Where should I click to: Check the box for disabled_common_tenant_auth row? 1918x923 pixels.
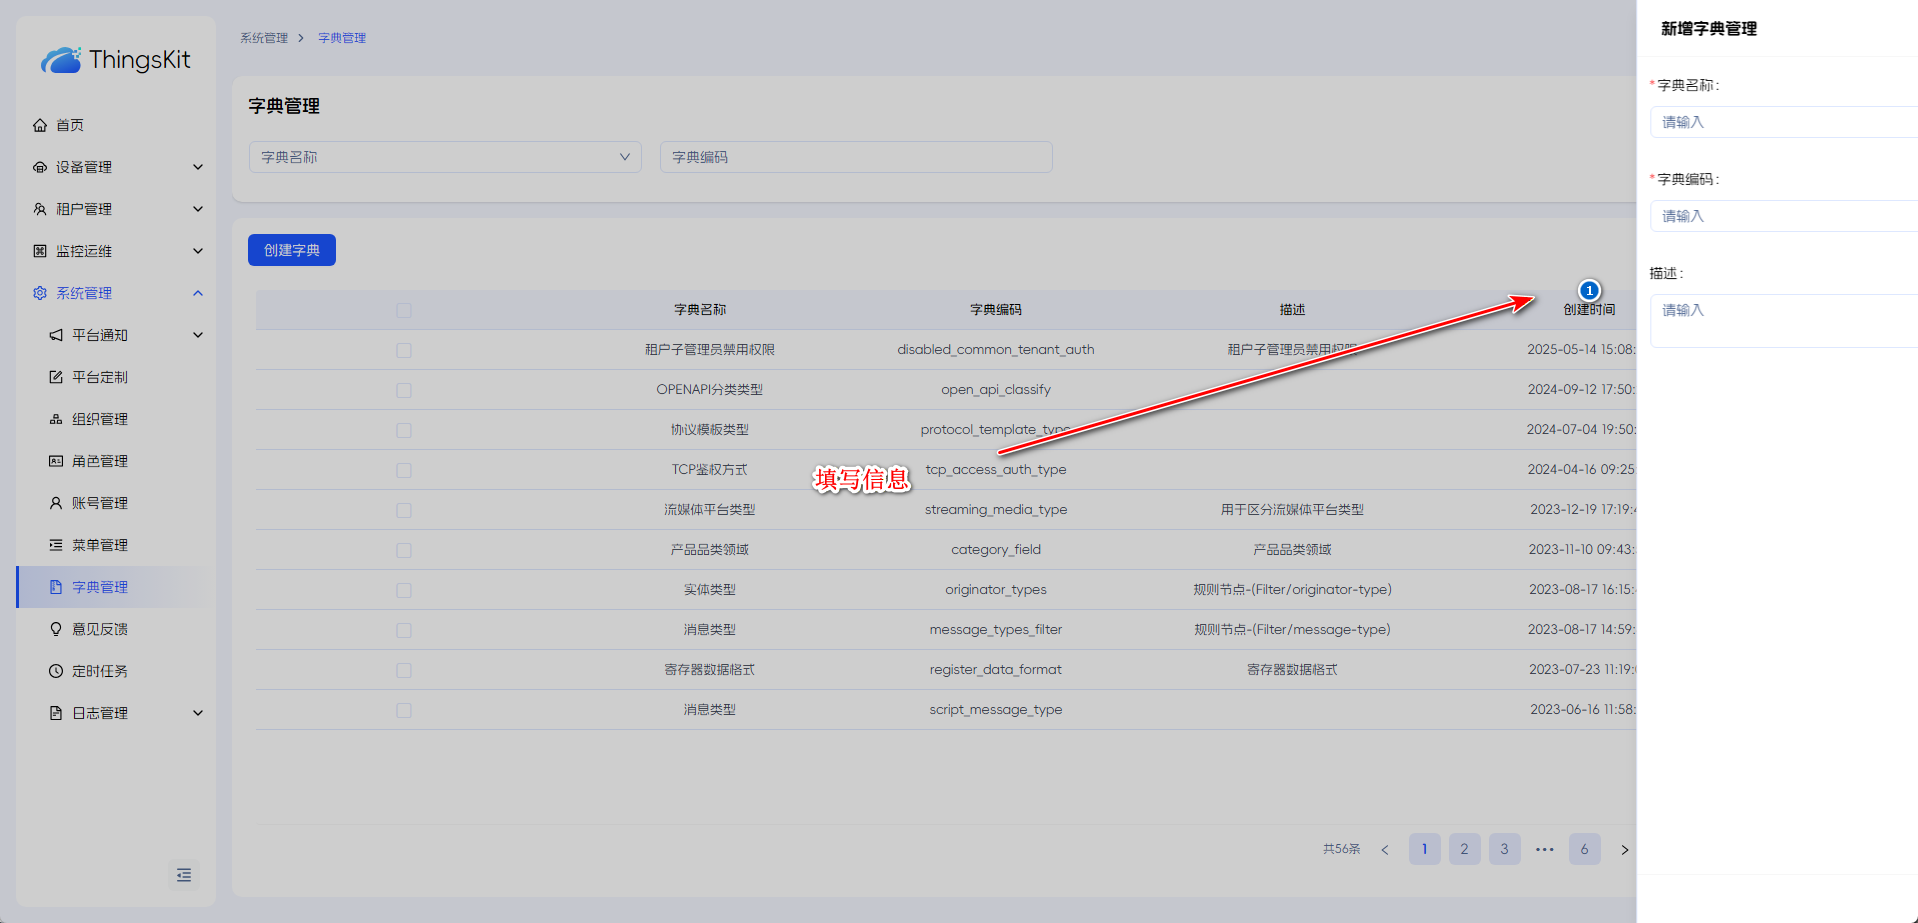(404, 350)
